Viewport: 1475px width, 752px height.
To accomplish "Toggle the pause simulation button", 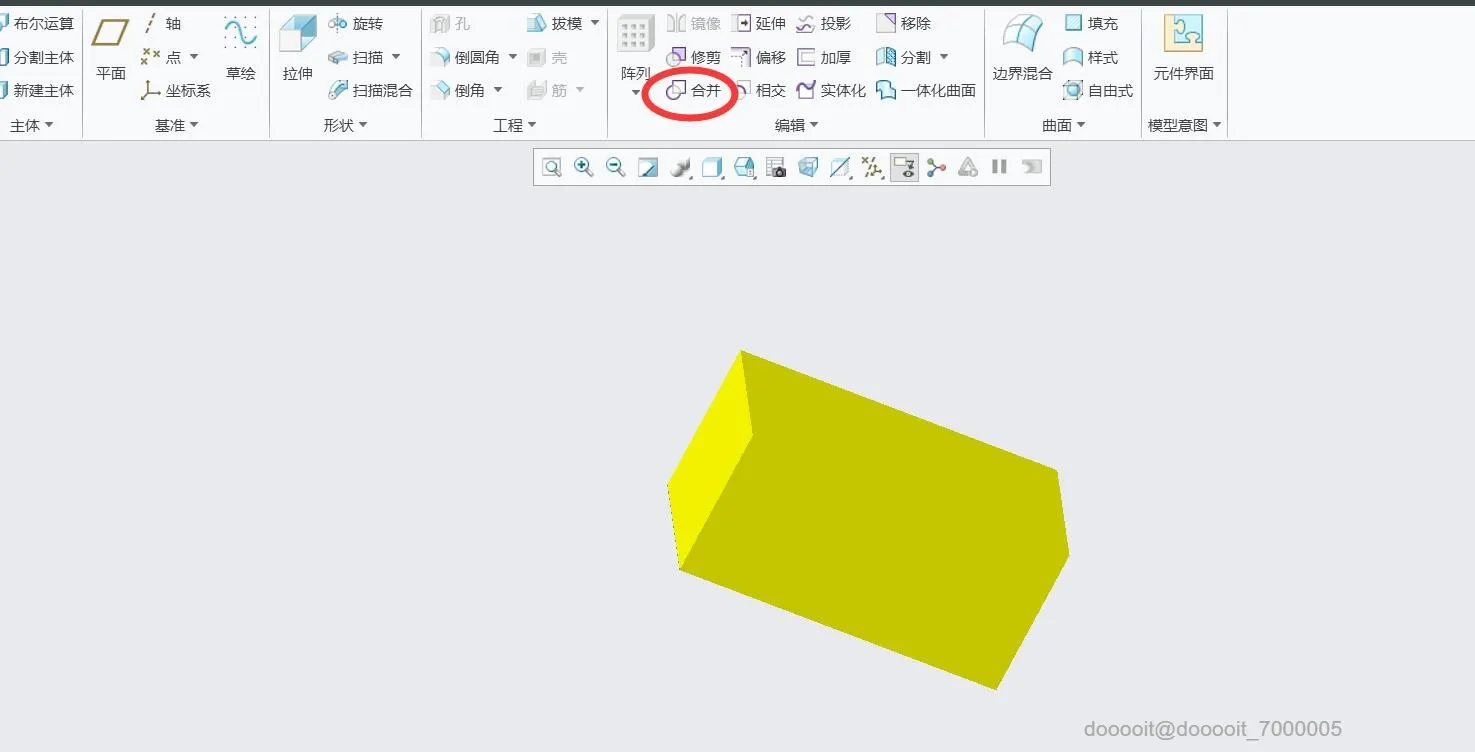I will pos(999,167).
